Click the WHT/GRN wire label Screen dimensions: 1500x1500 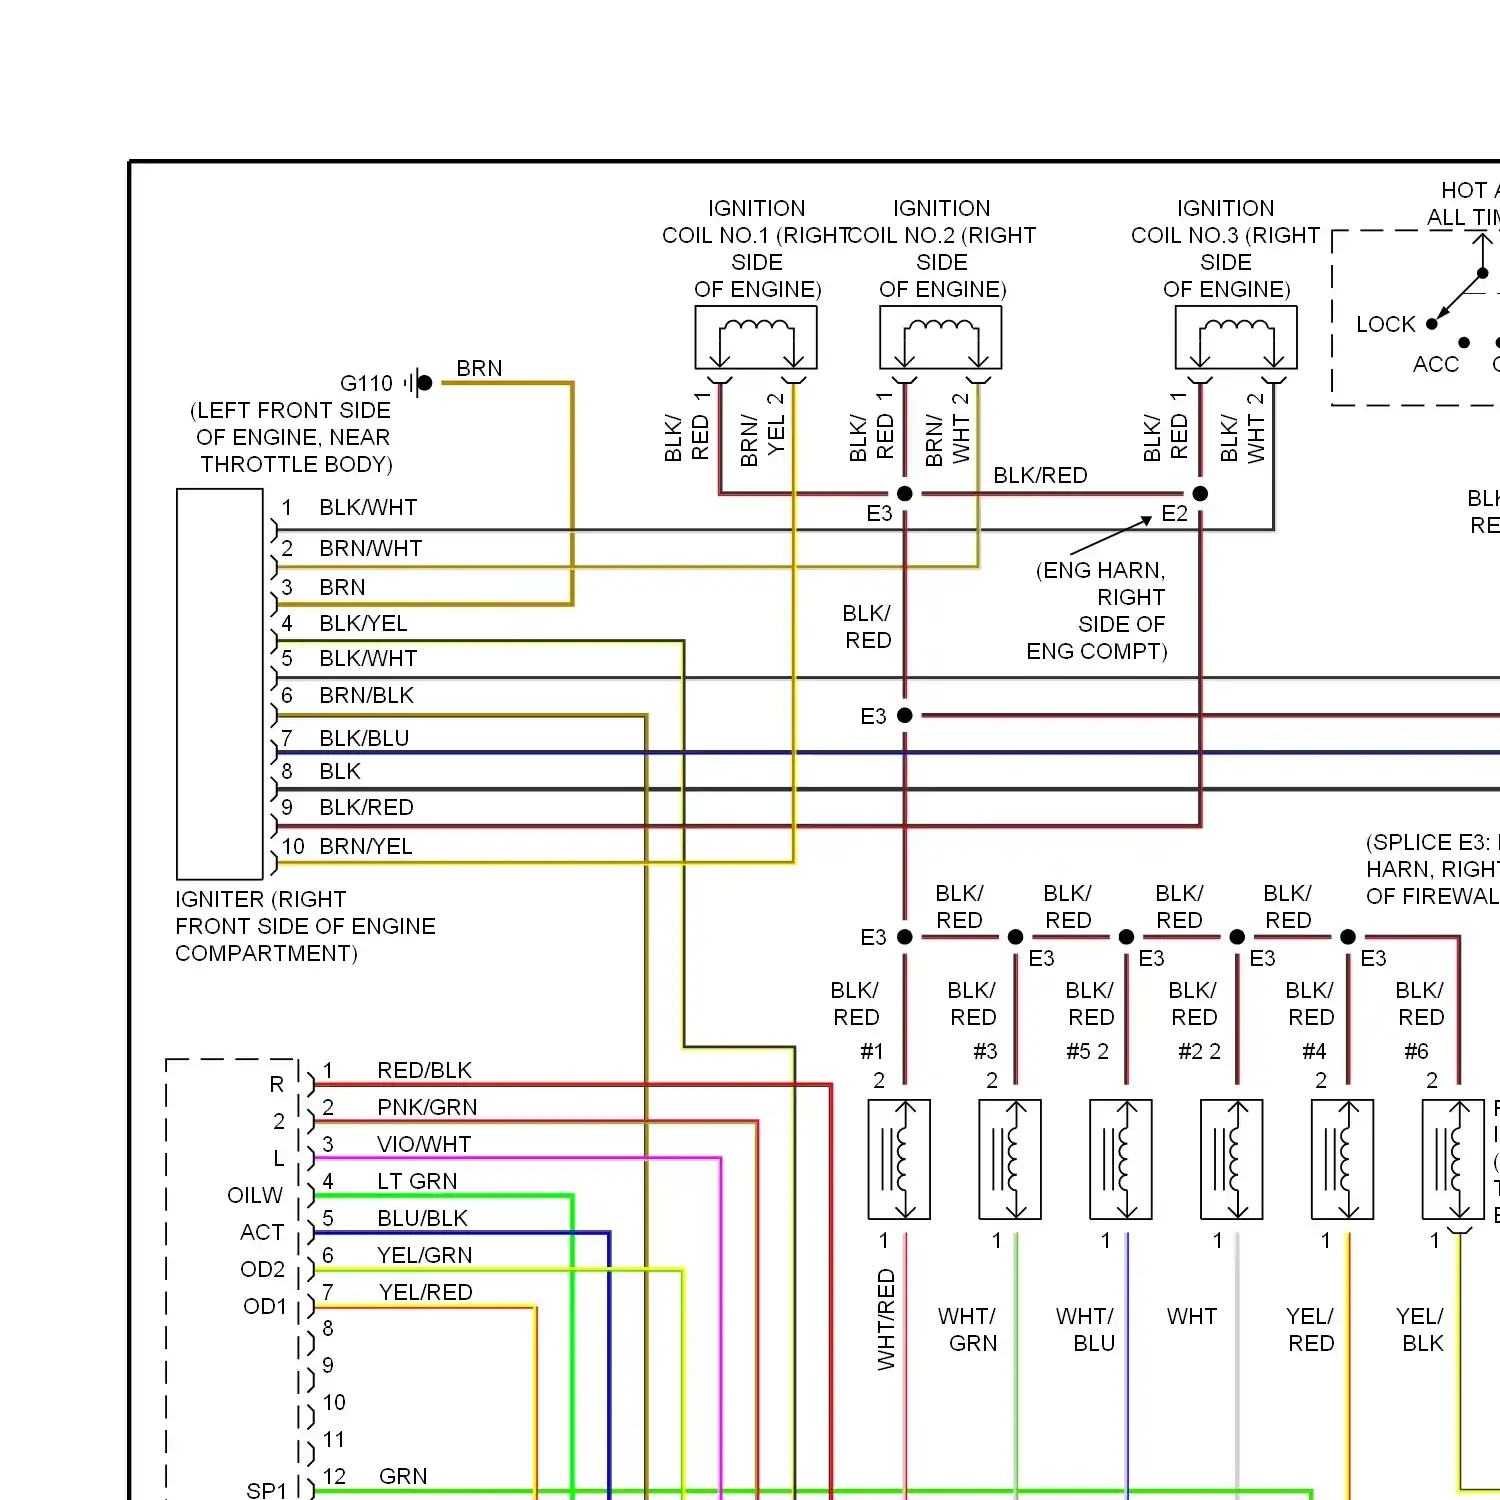tap(968, 1329)
